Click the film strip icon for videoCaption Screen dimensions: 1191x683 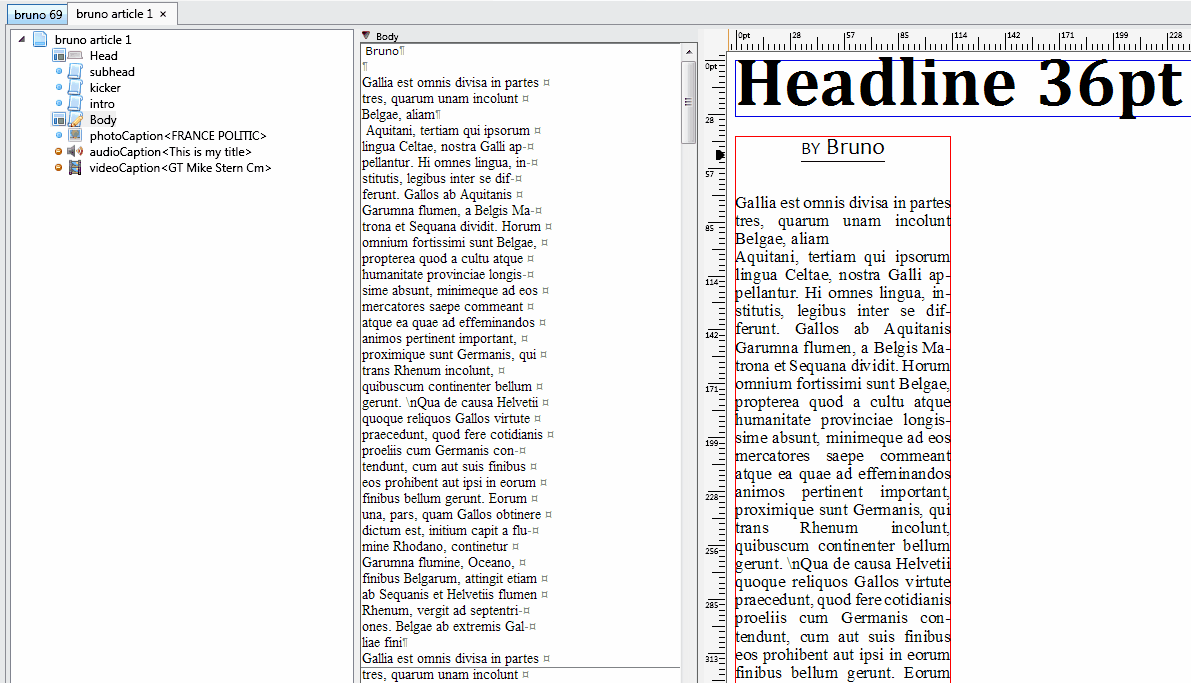click(75, 167)
